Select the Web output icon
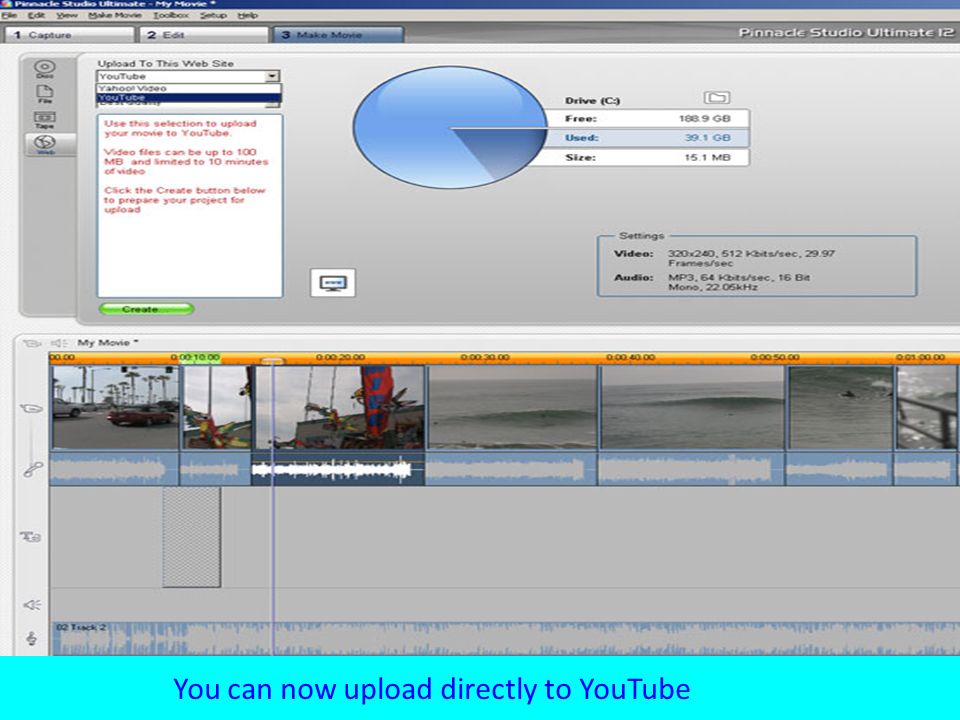 click(45, 144)
